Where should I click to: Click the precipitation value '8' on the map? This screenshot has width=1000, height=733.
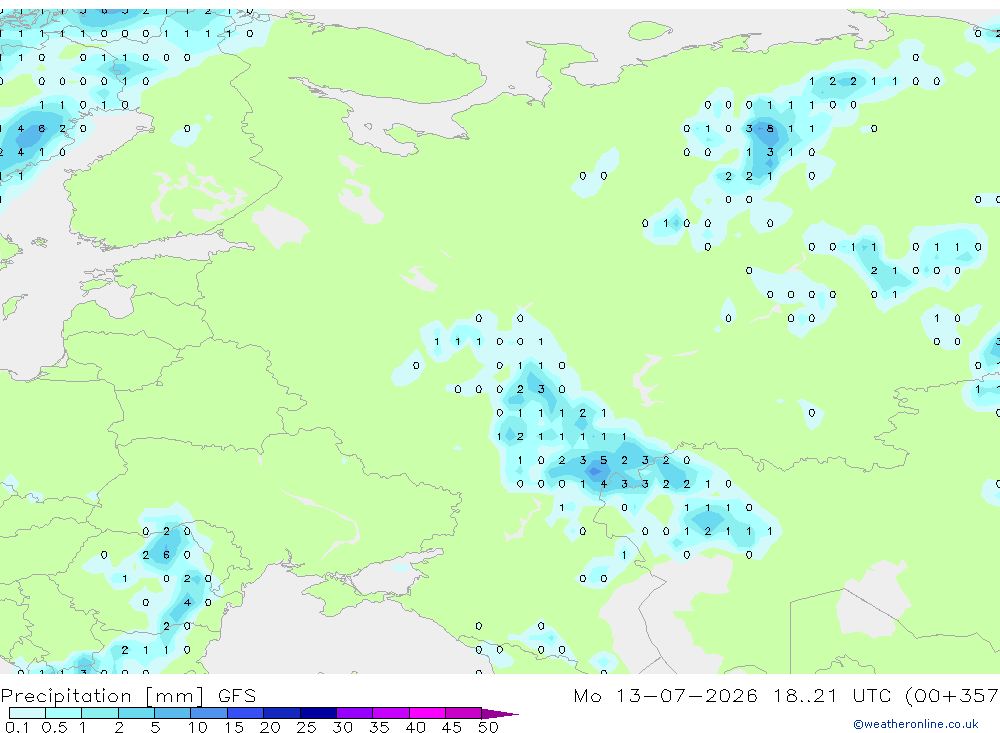click(770, 129)
